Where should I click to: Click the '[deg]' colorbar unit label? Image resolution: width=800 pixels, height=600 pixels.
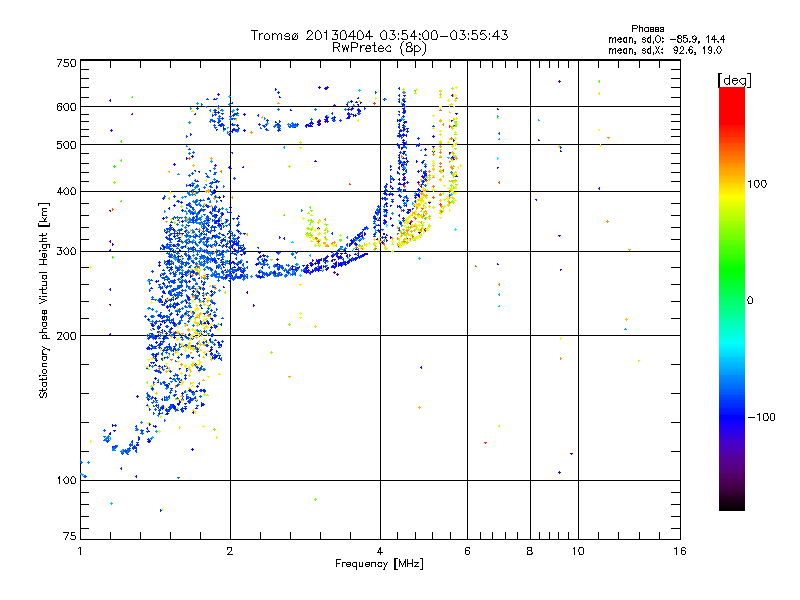tap(734, 81)
